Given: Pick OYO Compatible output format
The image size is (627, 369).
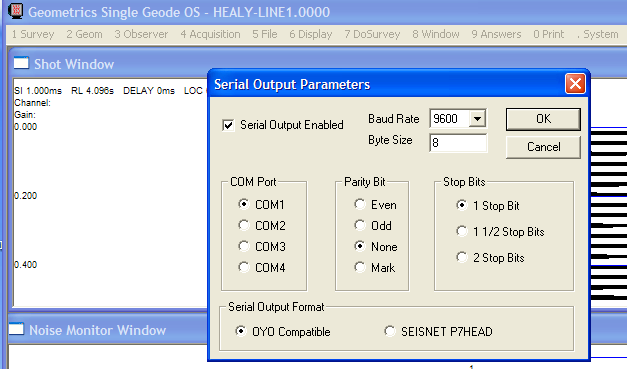Looking at the screenshot, I should pos(240,331).
